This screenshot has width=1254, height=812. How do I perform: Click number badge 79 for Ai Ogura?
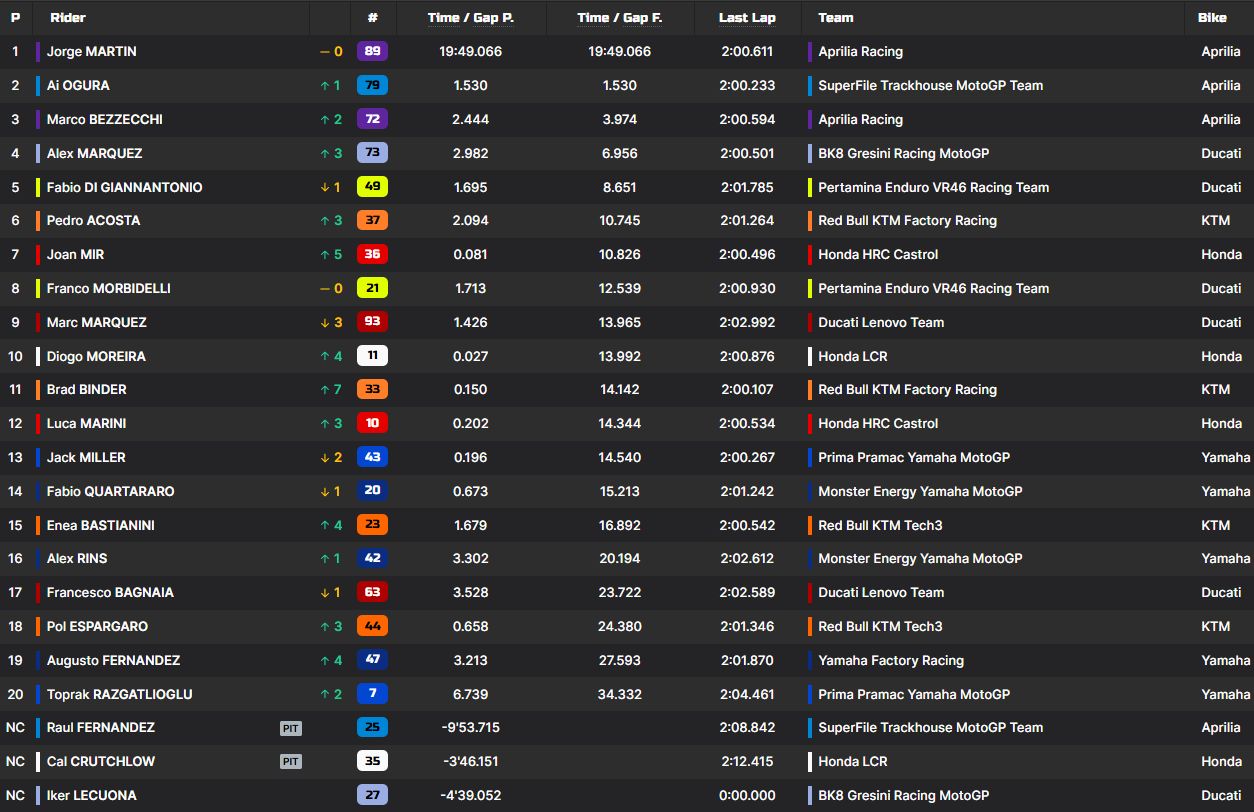[372, 85]
